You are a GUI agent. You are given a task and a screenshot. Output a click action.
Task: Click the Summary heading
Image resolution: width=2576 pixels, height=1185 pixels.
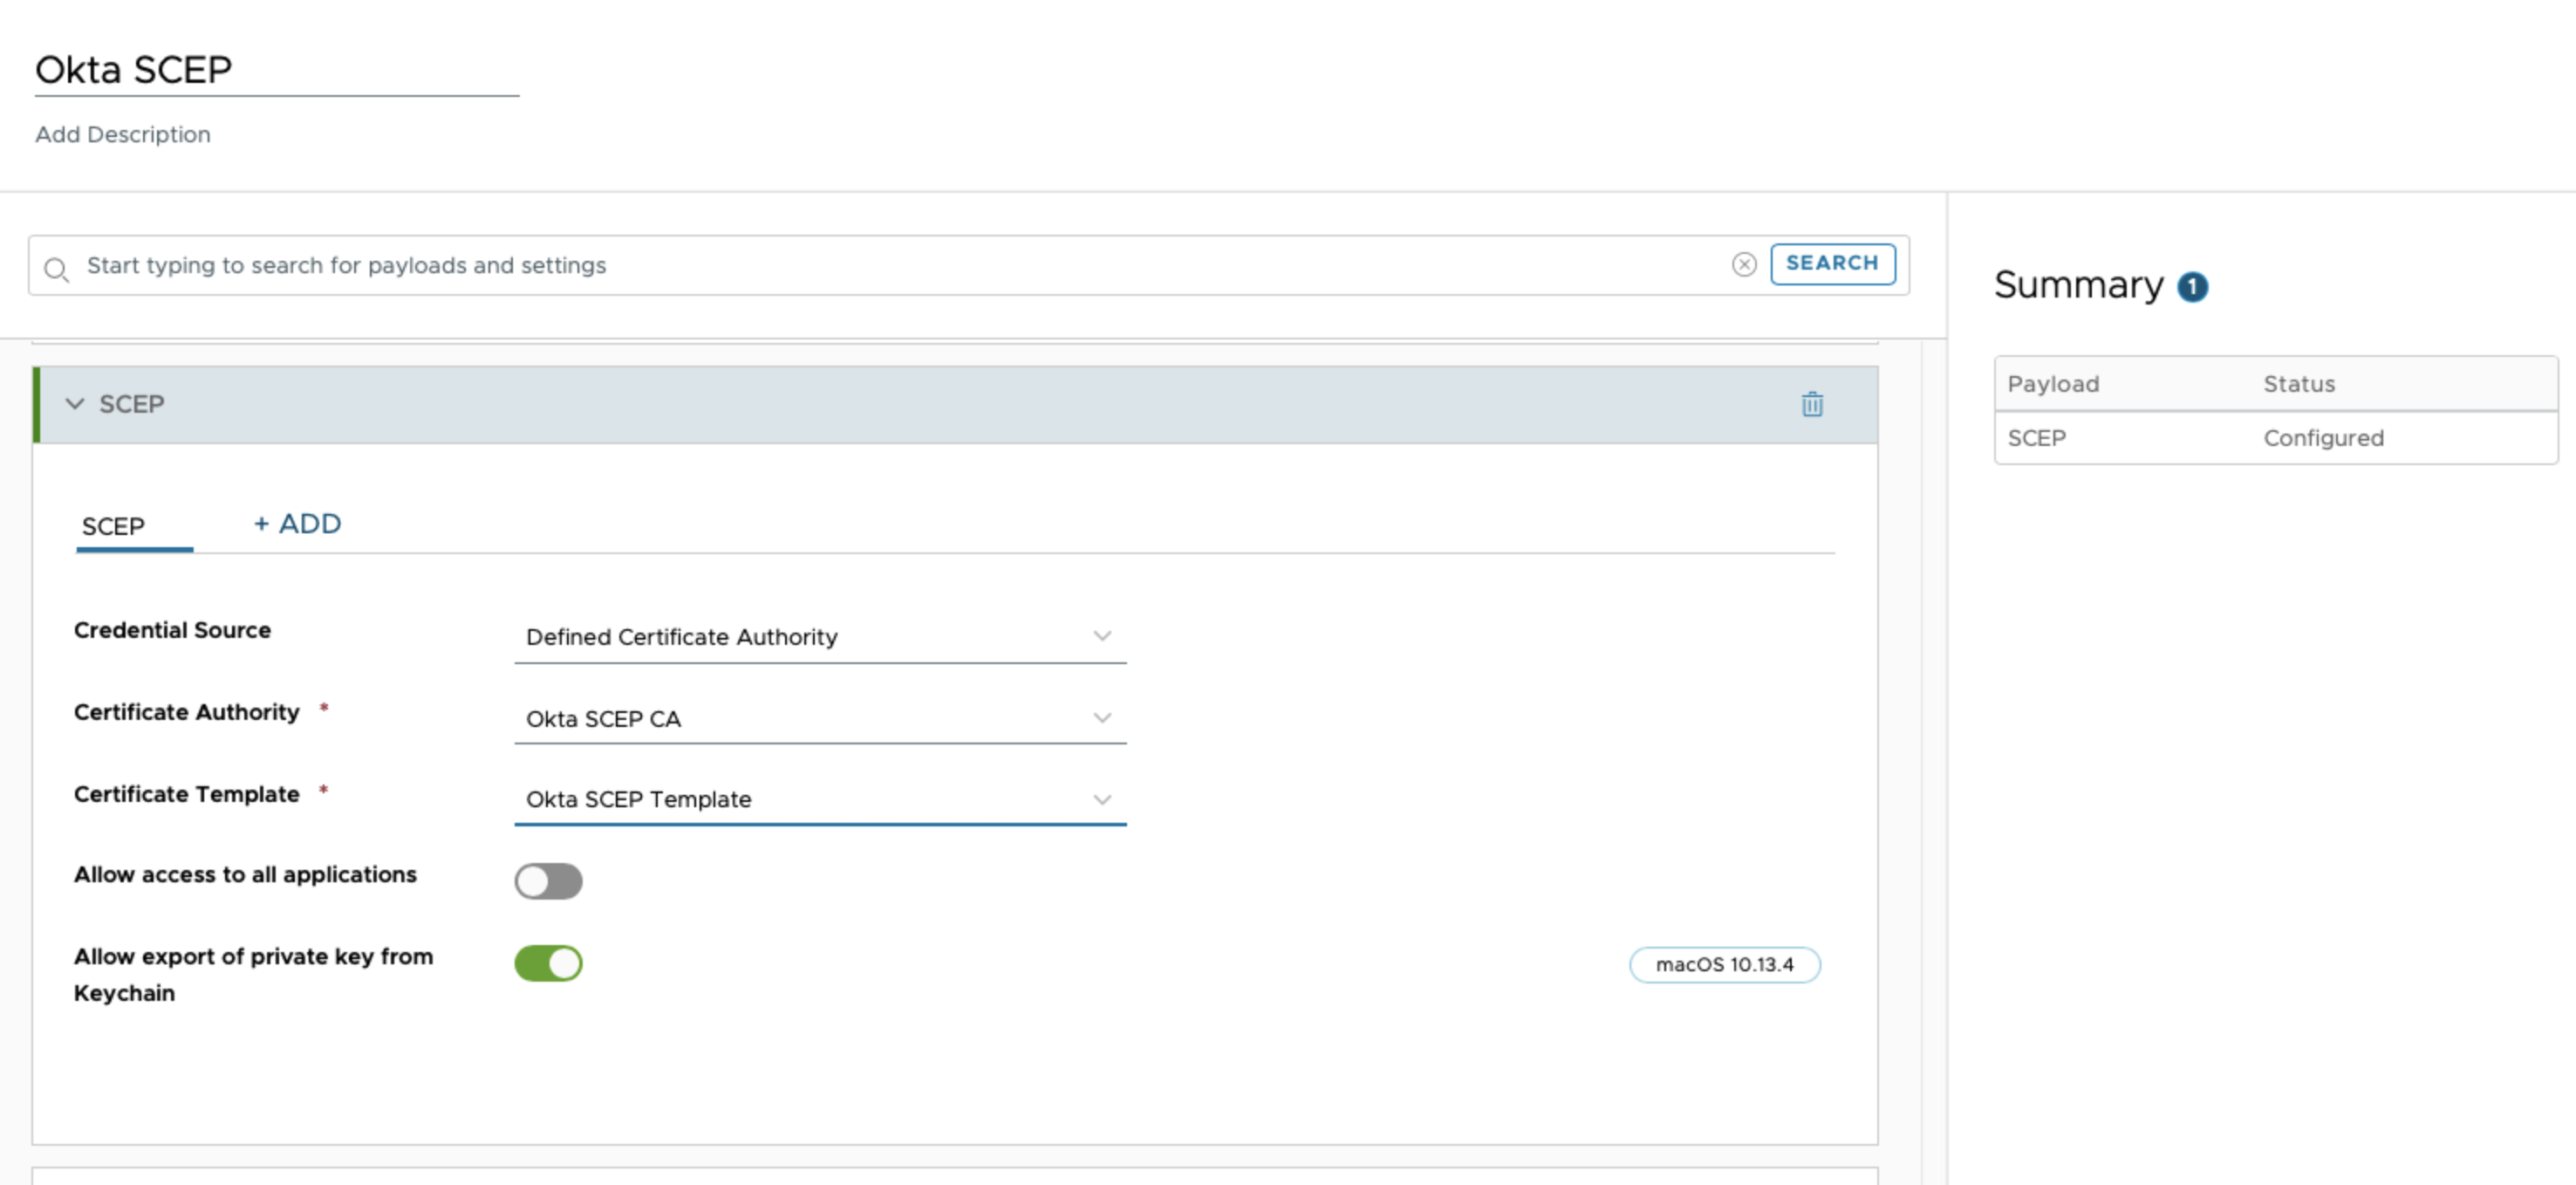click(2078, 286)
